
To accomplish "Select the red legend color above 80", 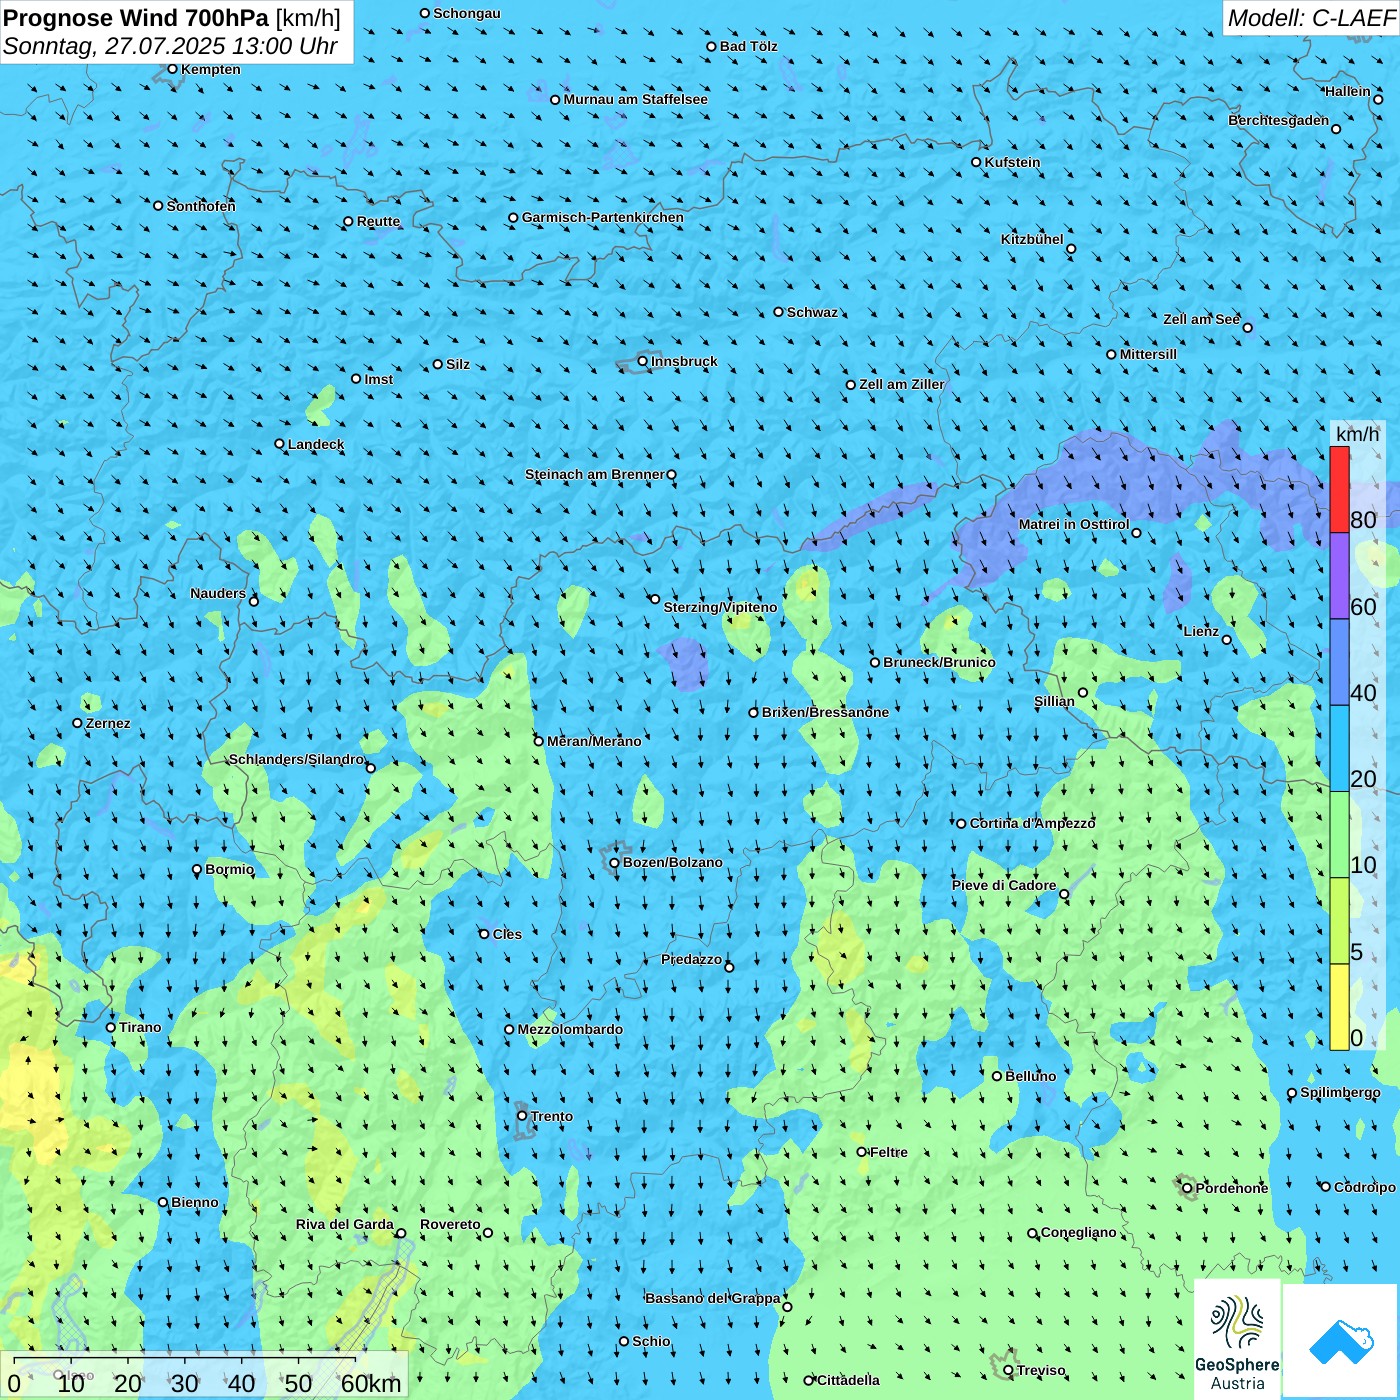I will [1339, 489].
